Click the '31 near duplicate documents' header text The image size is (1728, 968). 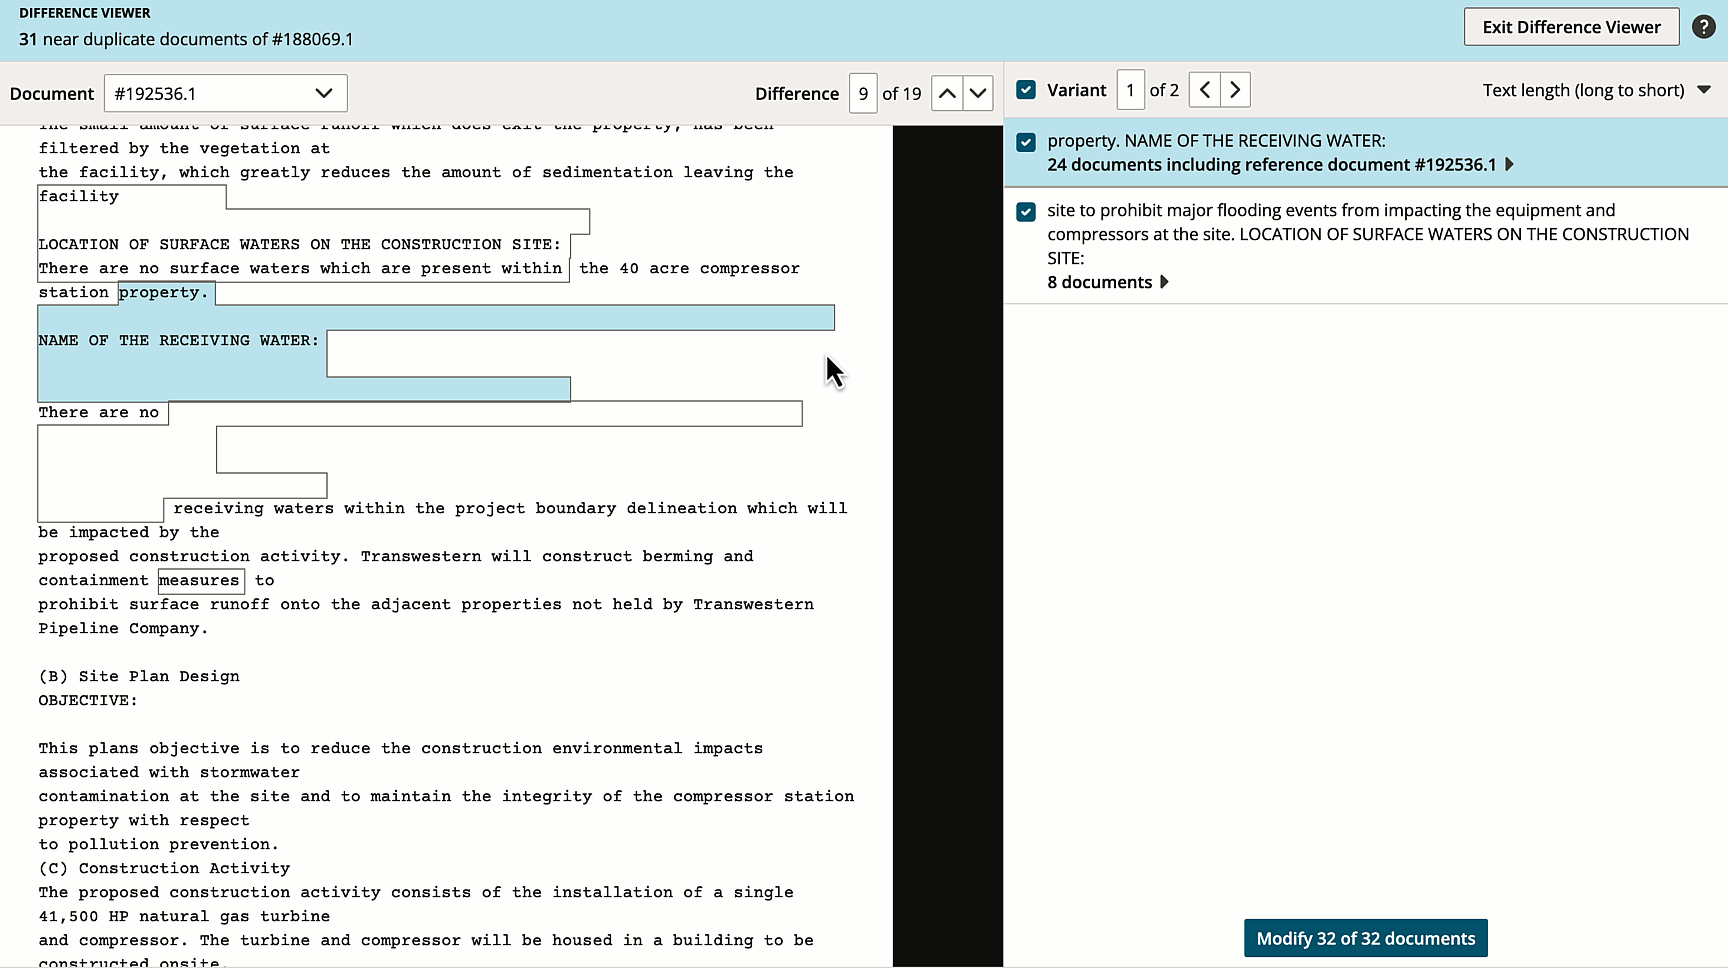click(x=186, y=39)
